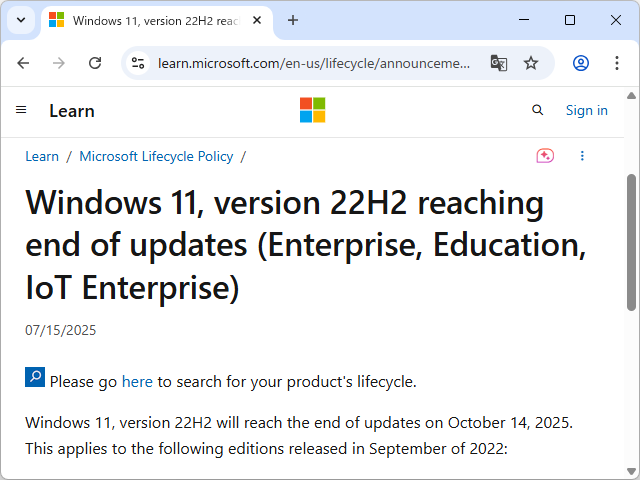Open Chrome profile avatar
This screenshot has width=640, height=480.
[581, 63]
